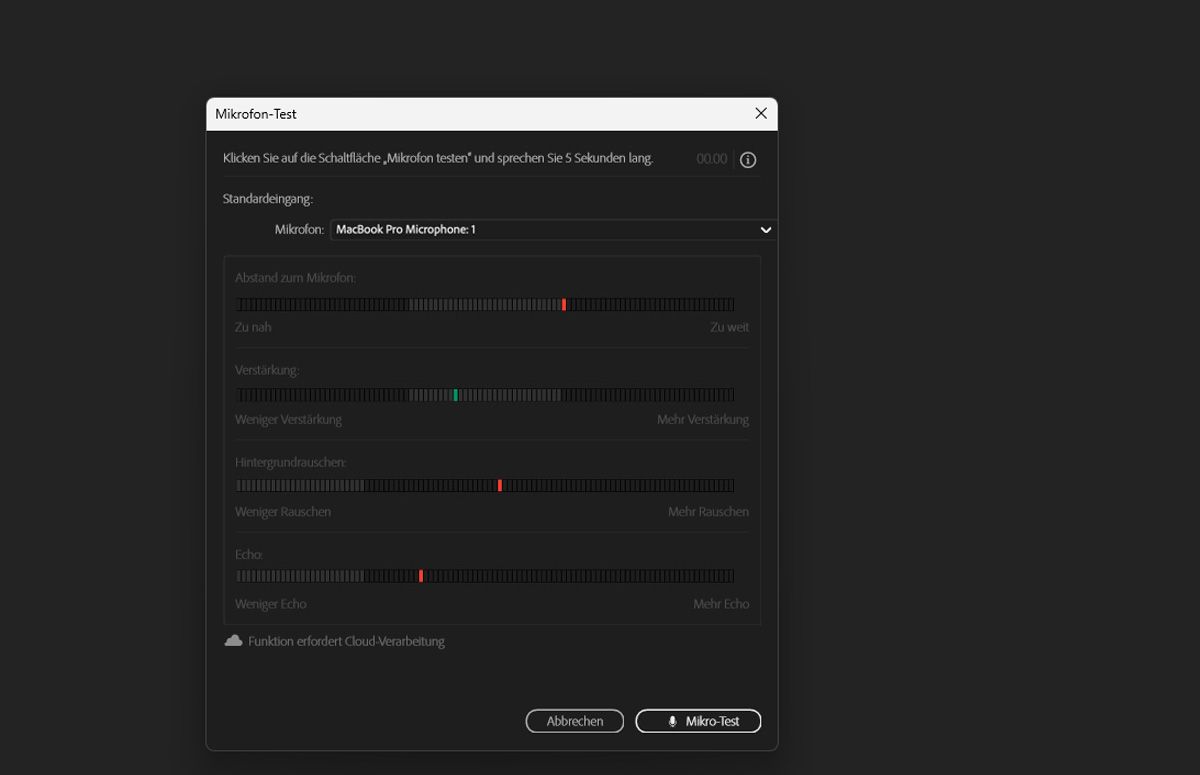Click the 00.00 timer readout
The width and height of the screenshot is (1200, 775).
point(712,159)
